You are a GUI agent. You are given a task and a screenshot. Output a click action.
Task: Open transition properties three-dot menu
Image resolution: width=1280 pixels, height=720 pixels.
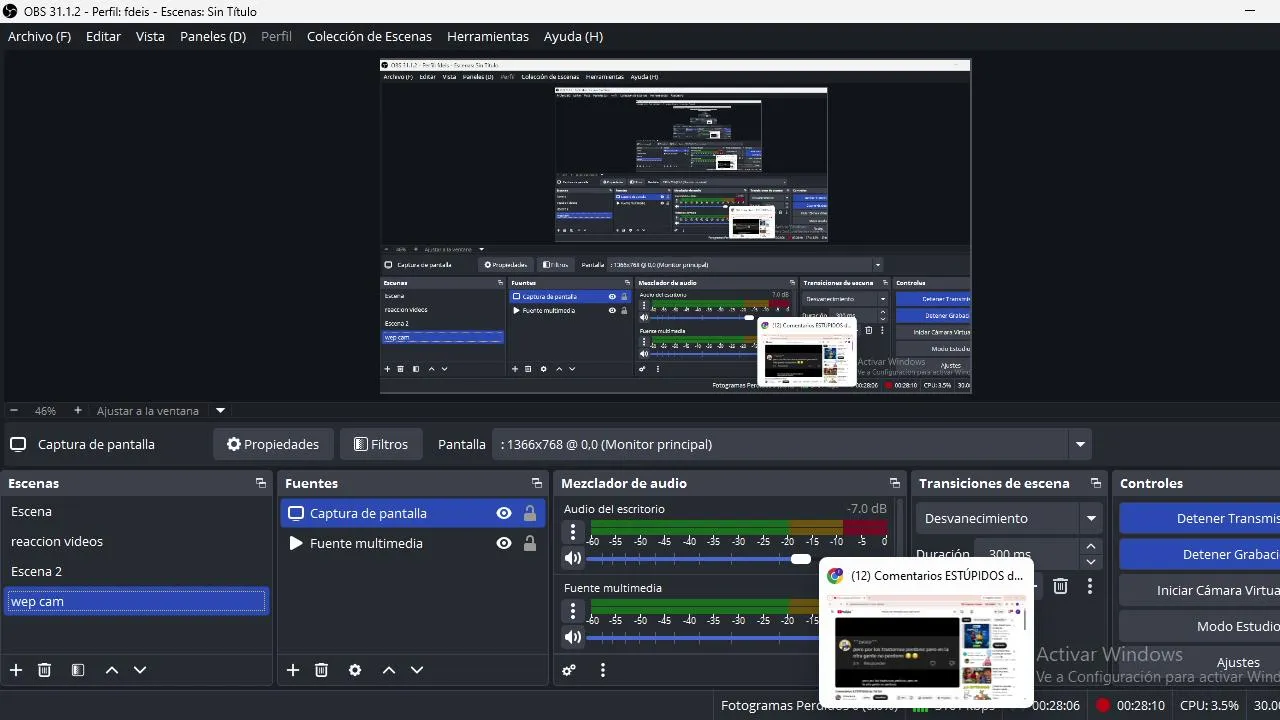point(1090,586)
